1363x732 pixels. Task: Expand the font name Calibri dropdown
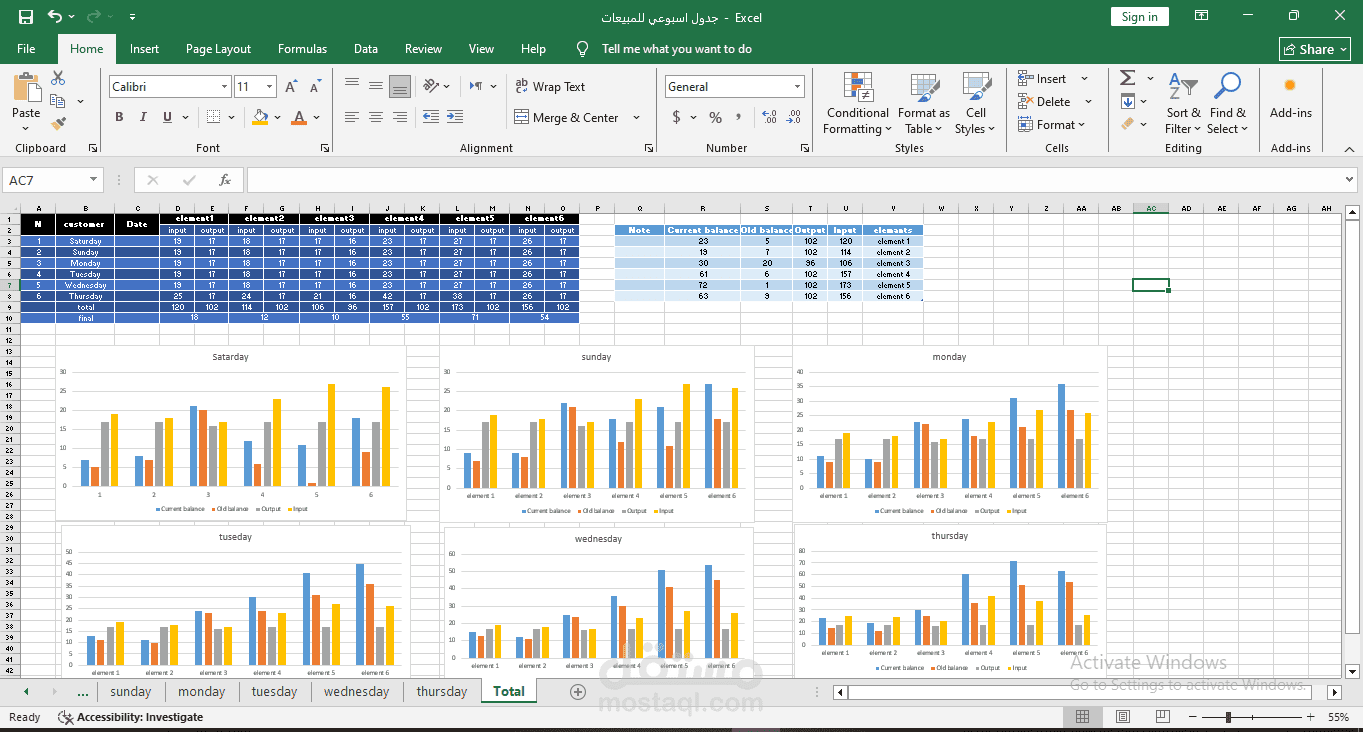pyautogui.click(x=224, y=87)
